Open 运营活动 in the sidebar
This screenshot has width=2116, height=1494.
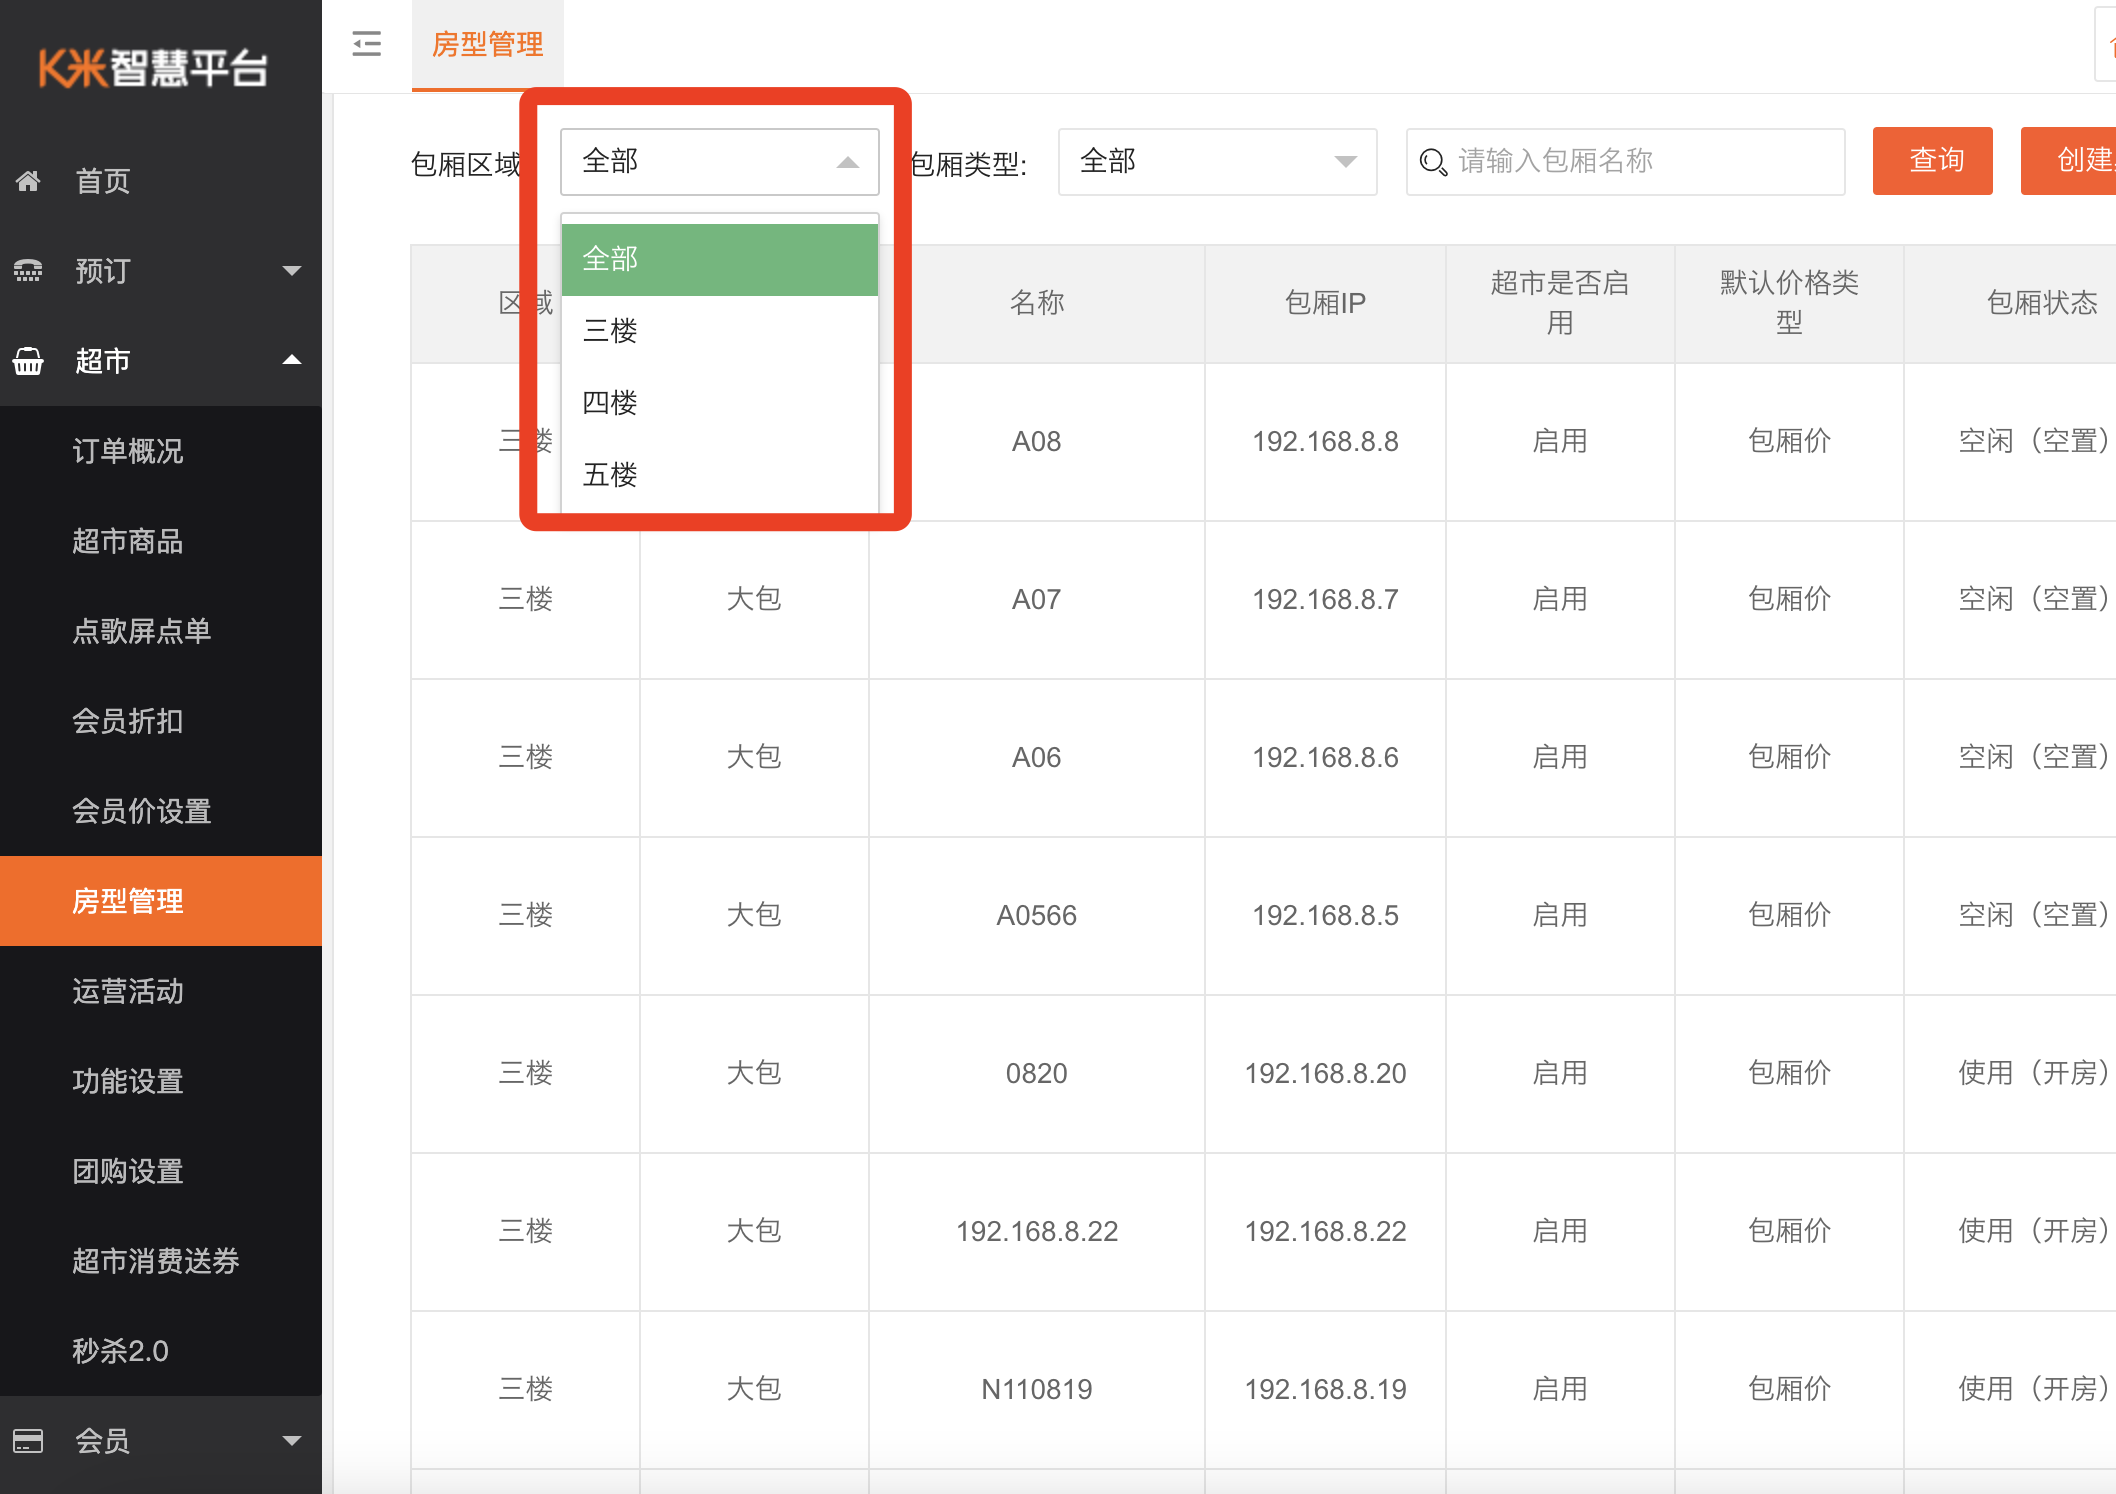161,991
